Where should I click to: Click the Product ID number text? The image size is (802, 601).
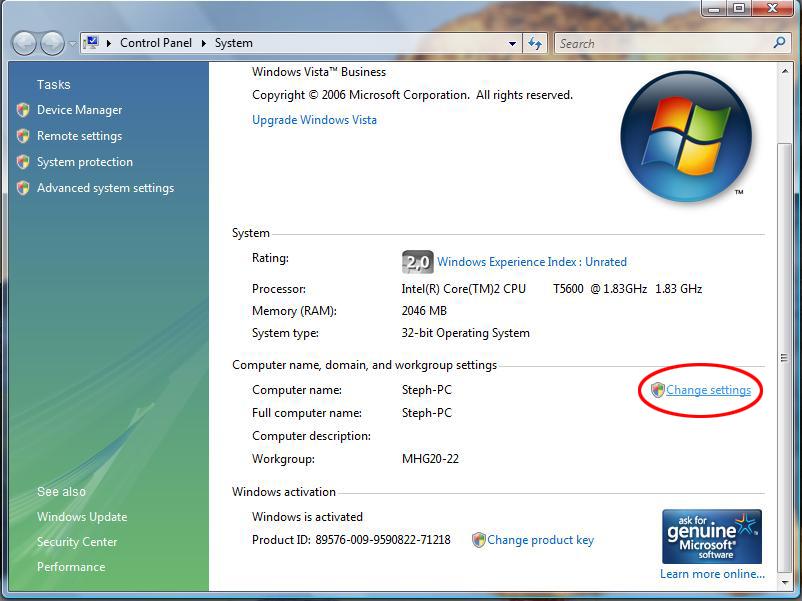tap(383, 540)
